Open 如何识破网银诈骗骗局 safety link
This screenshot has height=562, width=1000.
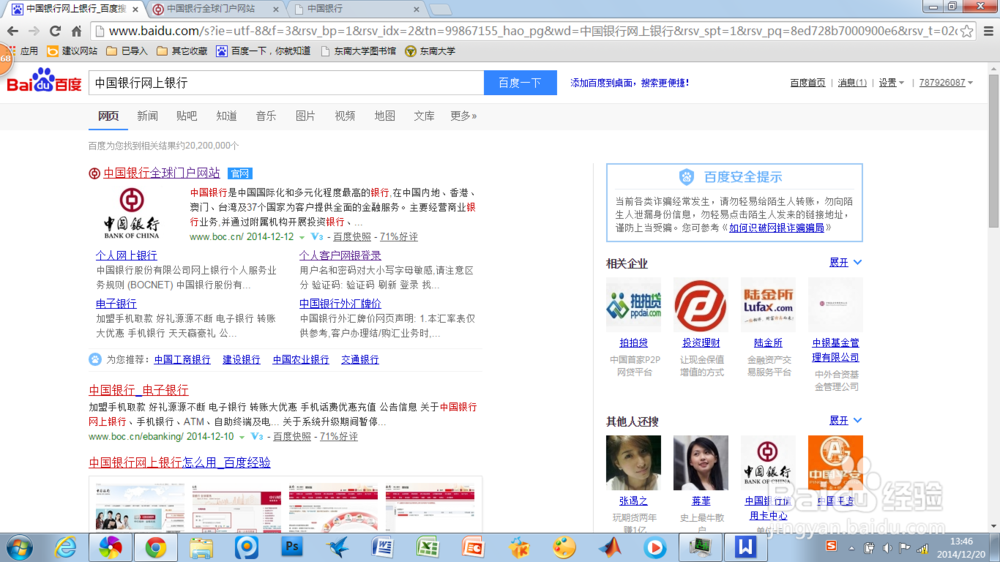(776, 228)
